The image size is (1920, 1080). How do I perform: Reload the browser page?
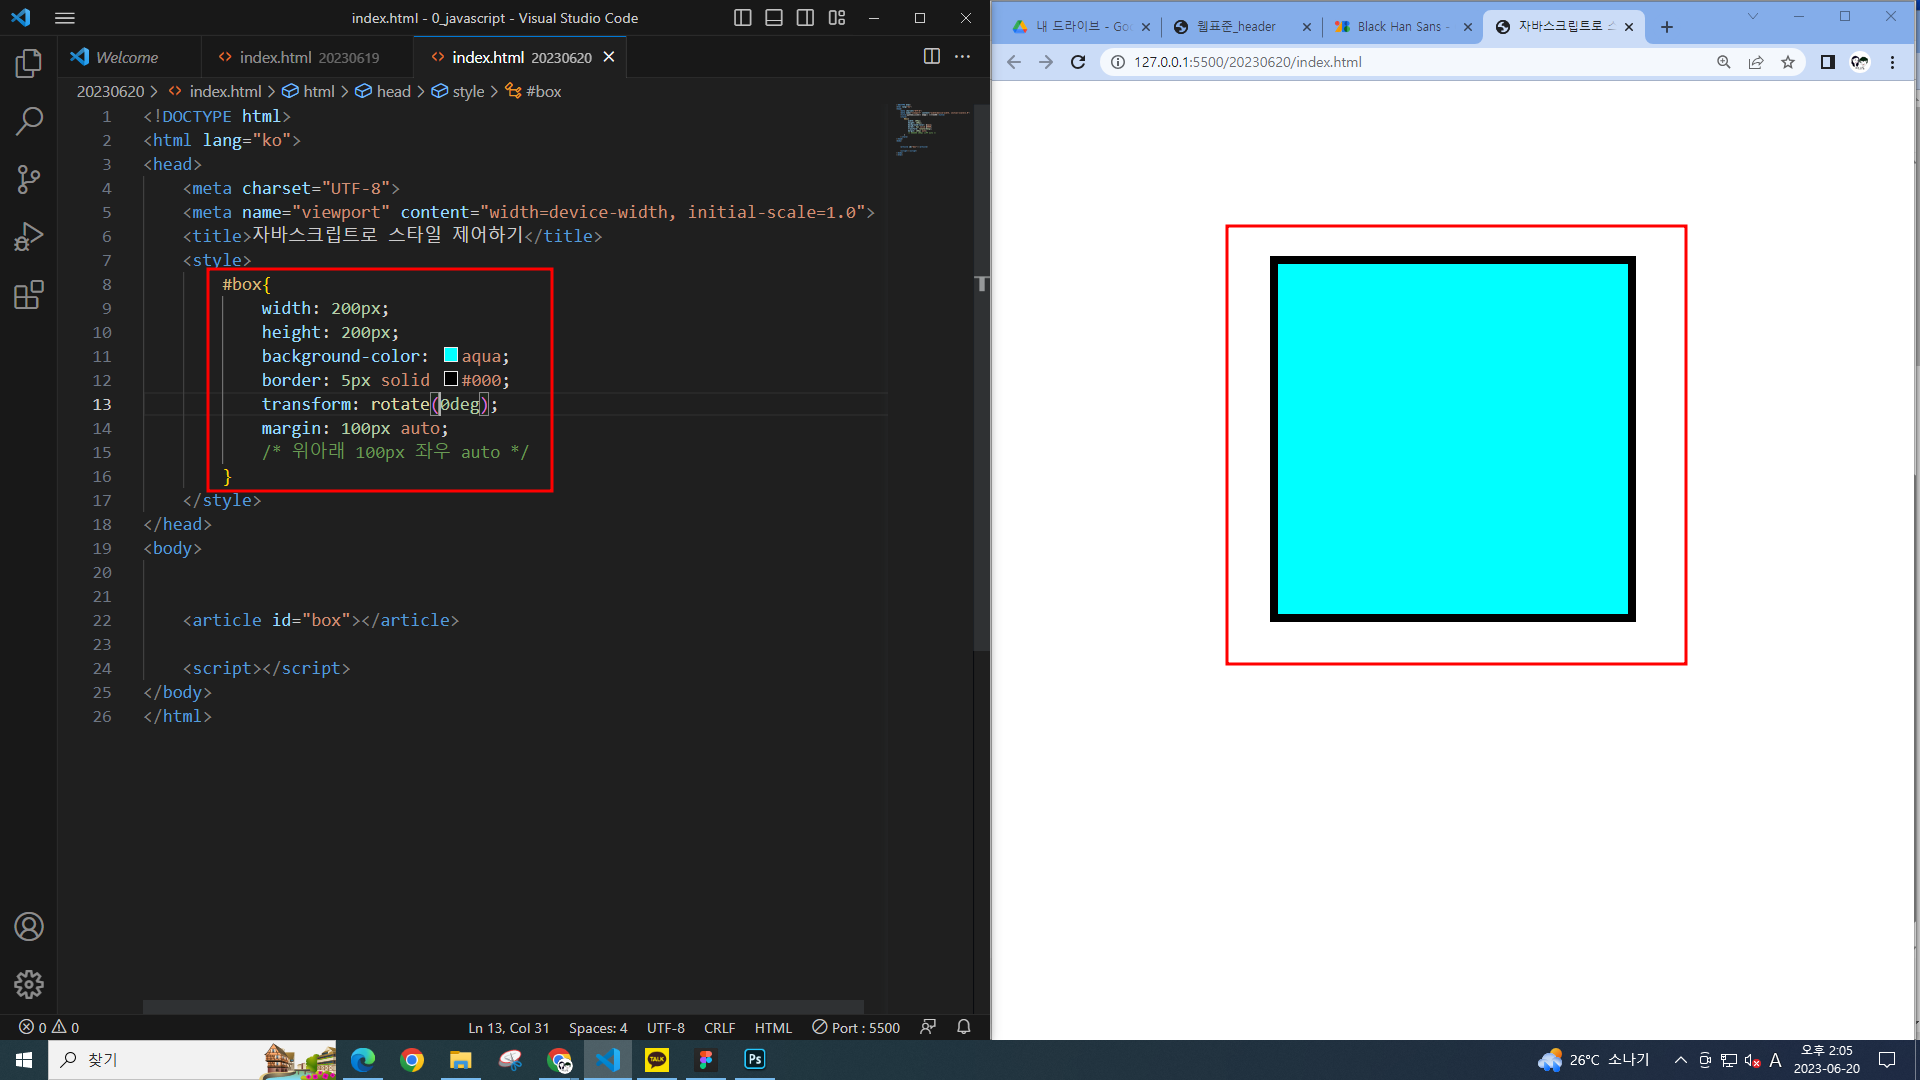1078,62
